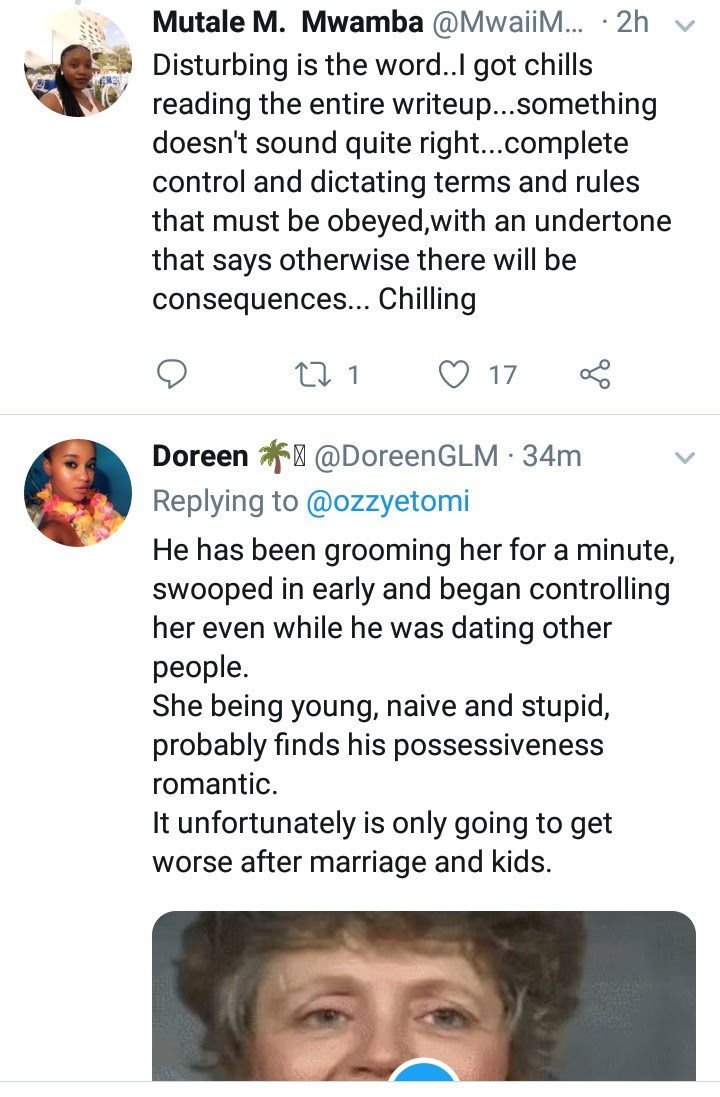Image resolution: width=720 pixels, height=1097 pixels.
Task: Share Mutale's tweet using the share icon
Action: point(594,374)
